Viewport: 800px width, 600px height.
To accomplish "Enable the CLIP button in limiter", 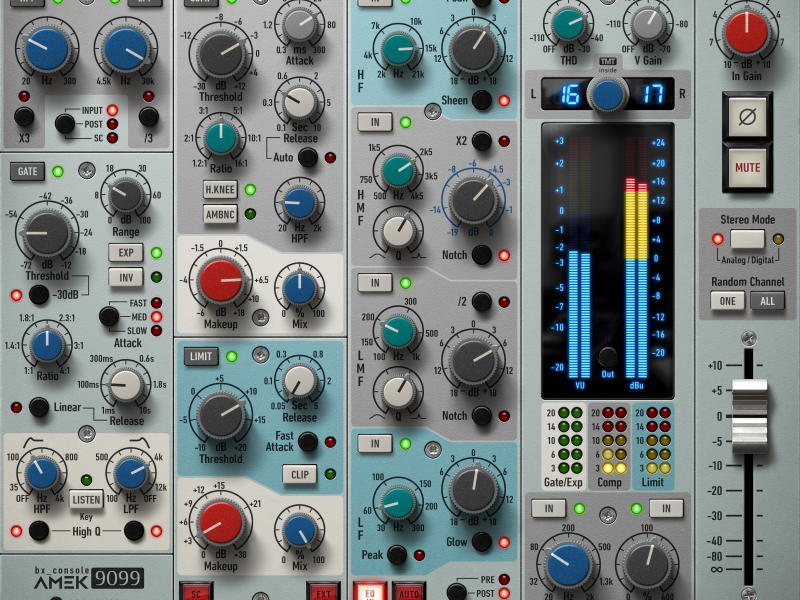I will [299, 474].
